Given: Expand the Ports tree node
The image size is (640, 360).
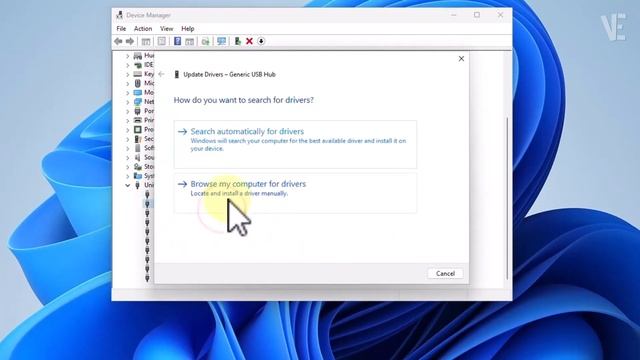Looking at the screenshot, I should tap(127, 111).
